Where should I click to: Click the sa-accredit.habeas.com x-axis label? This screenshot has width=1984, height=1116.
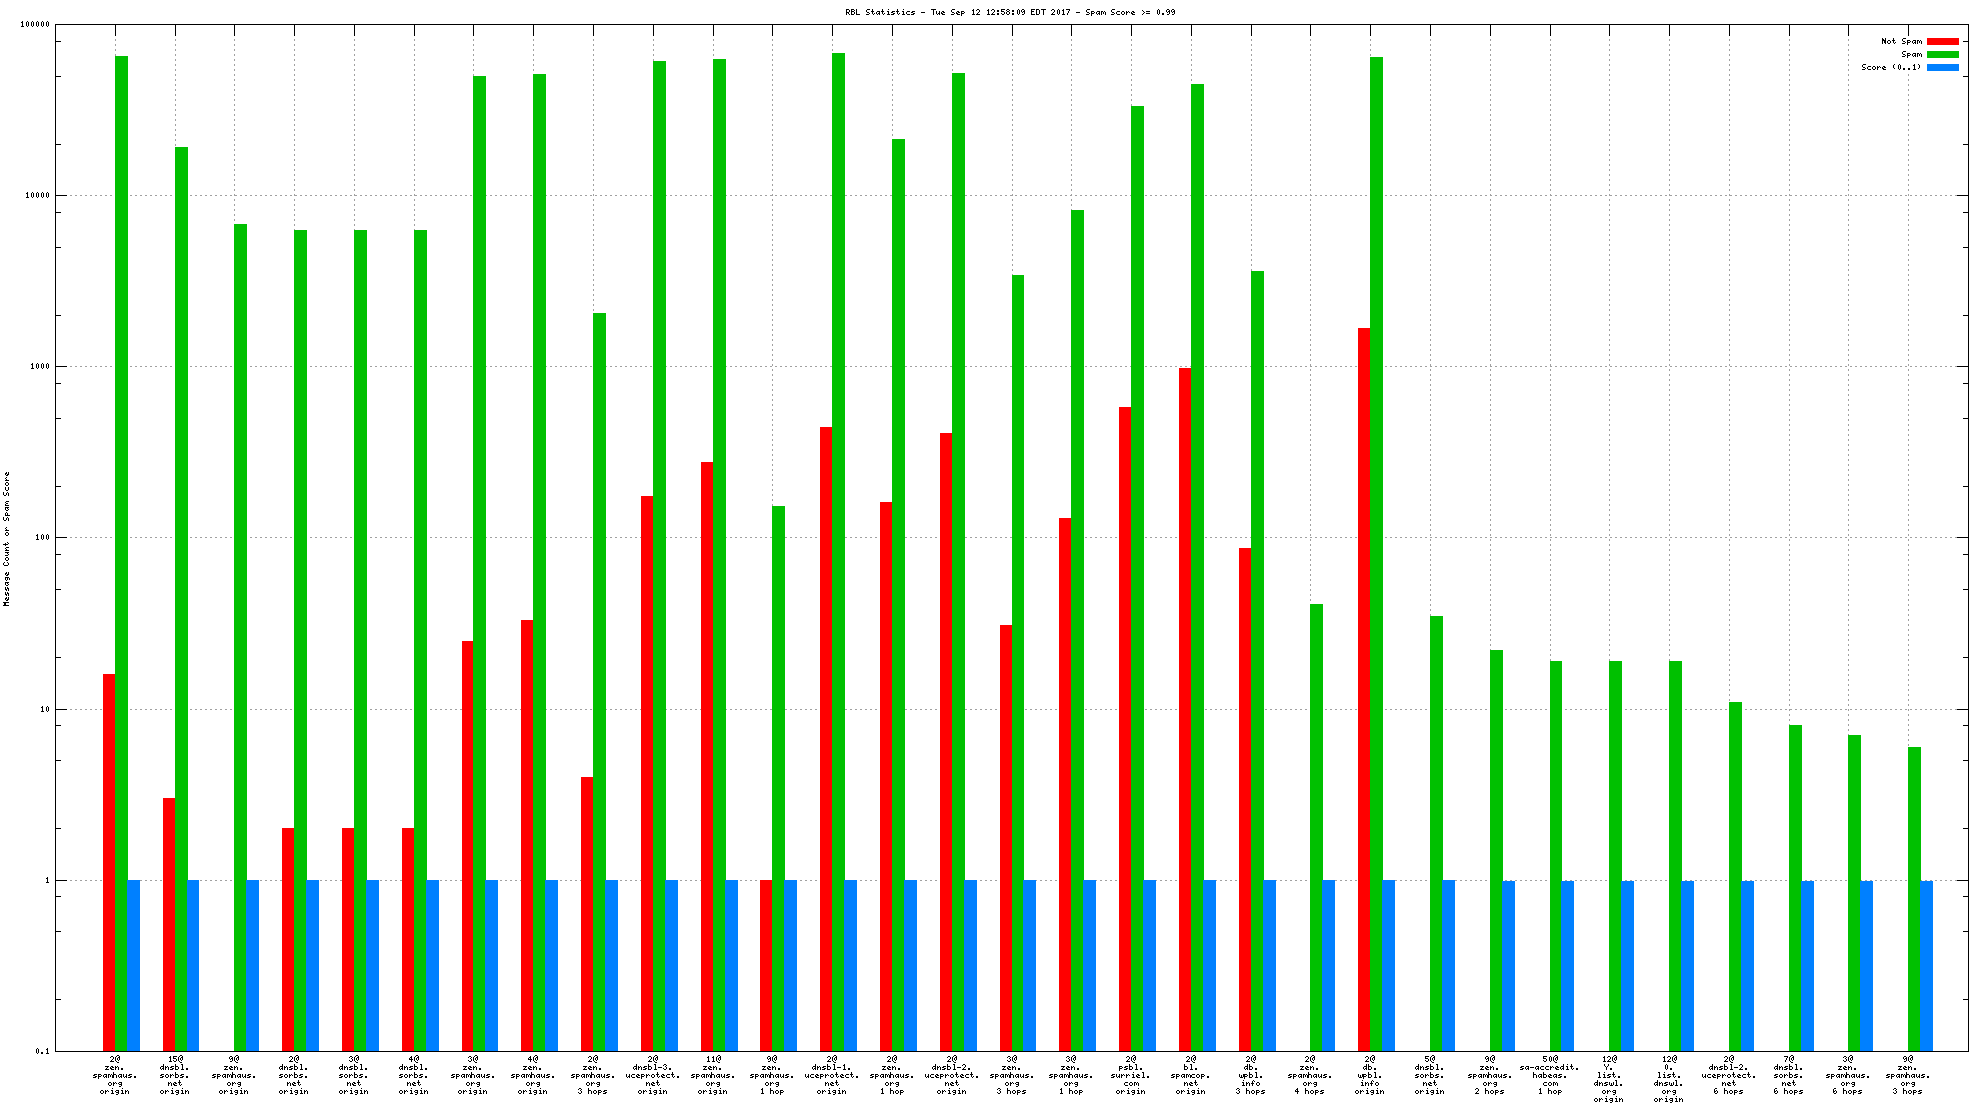1550,1075
